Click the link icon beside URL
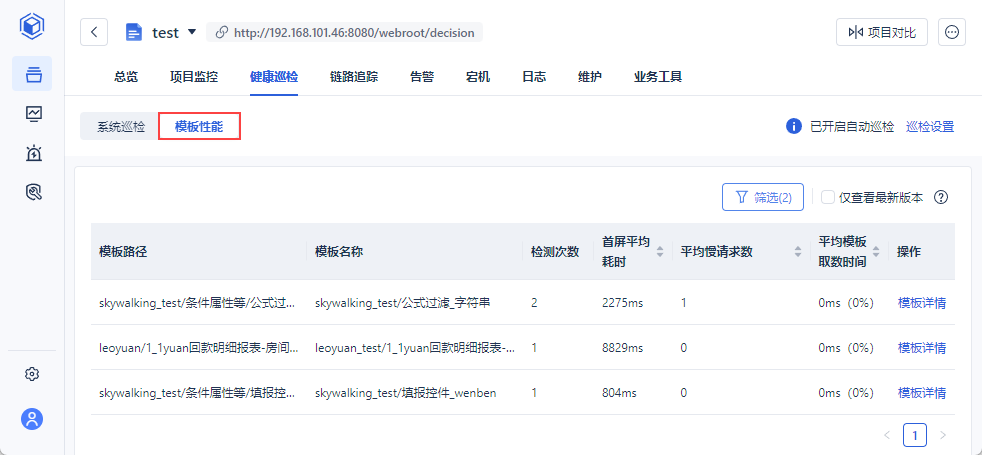This screenshot has width=982, height=455. (x=220, y=33)
